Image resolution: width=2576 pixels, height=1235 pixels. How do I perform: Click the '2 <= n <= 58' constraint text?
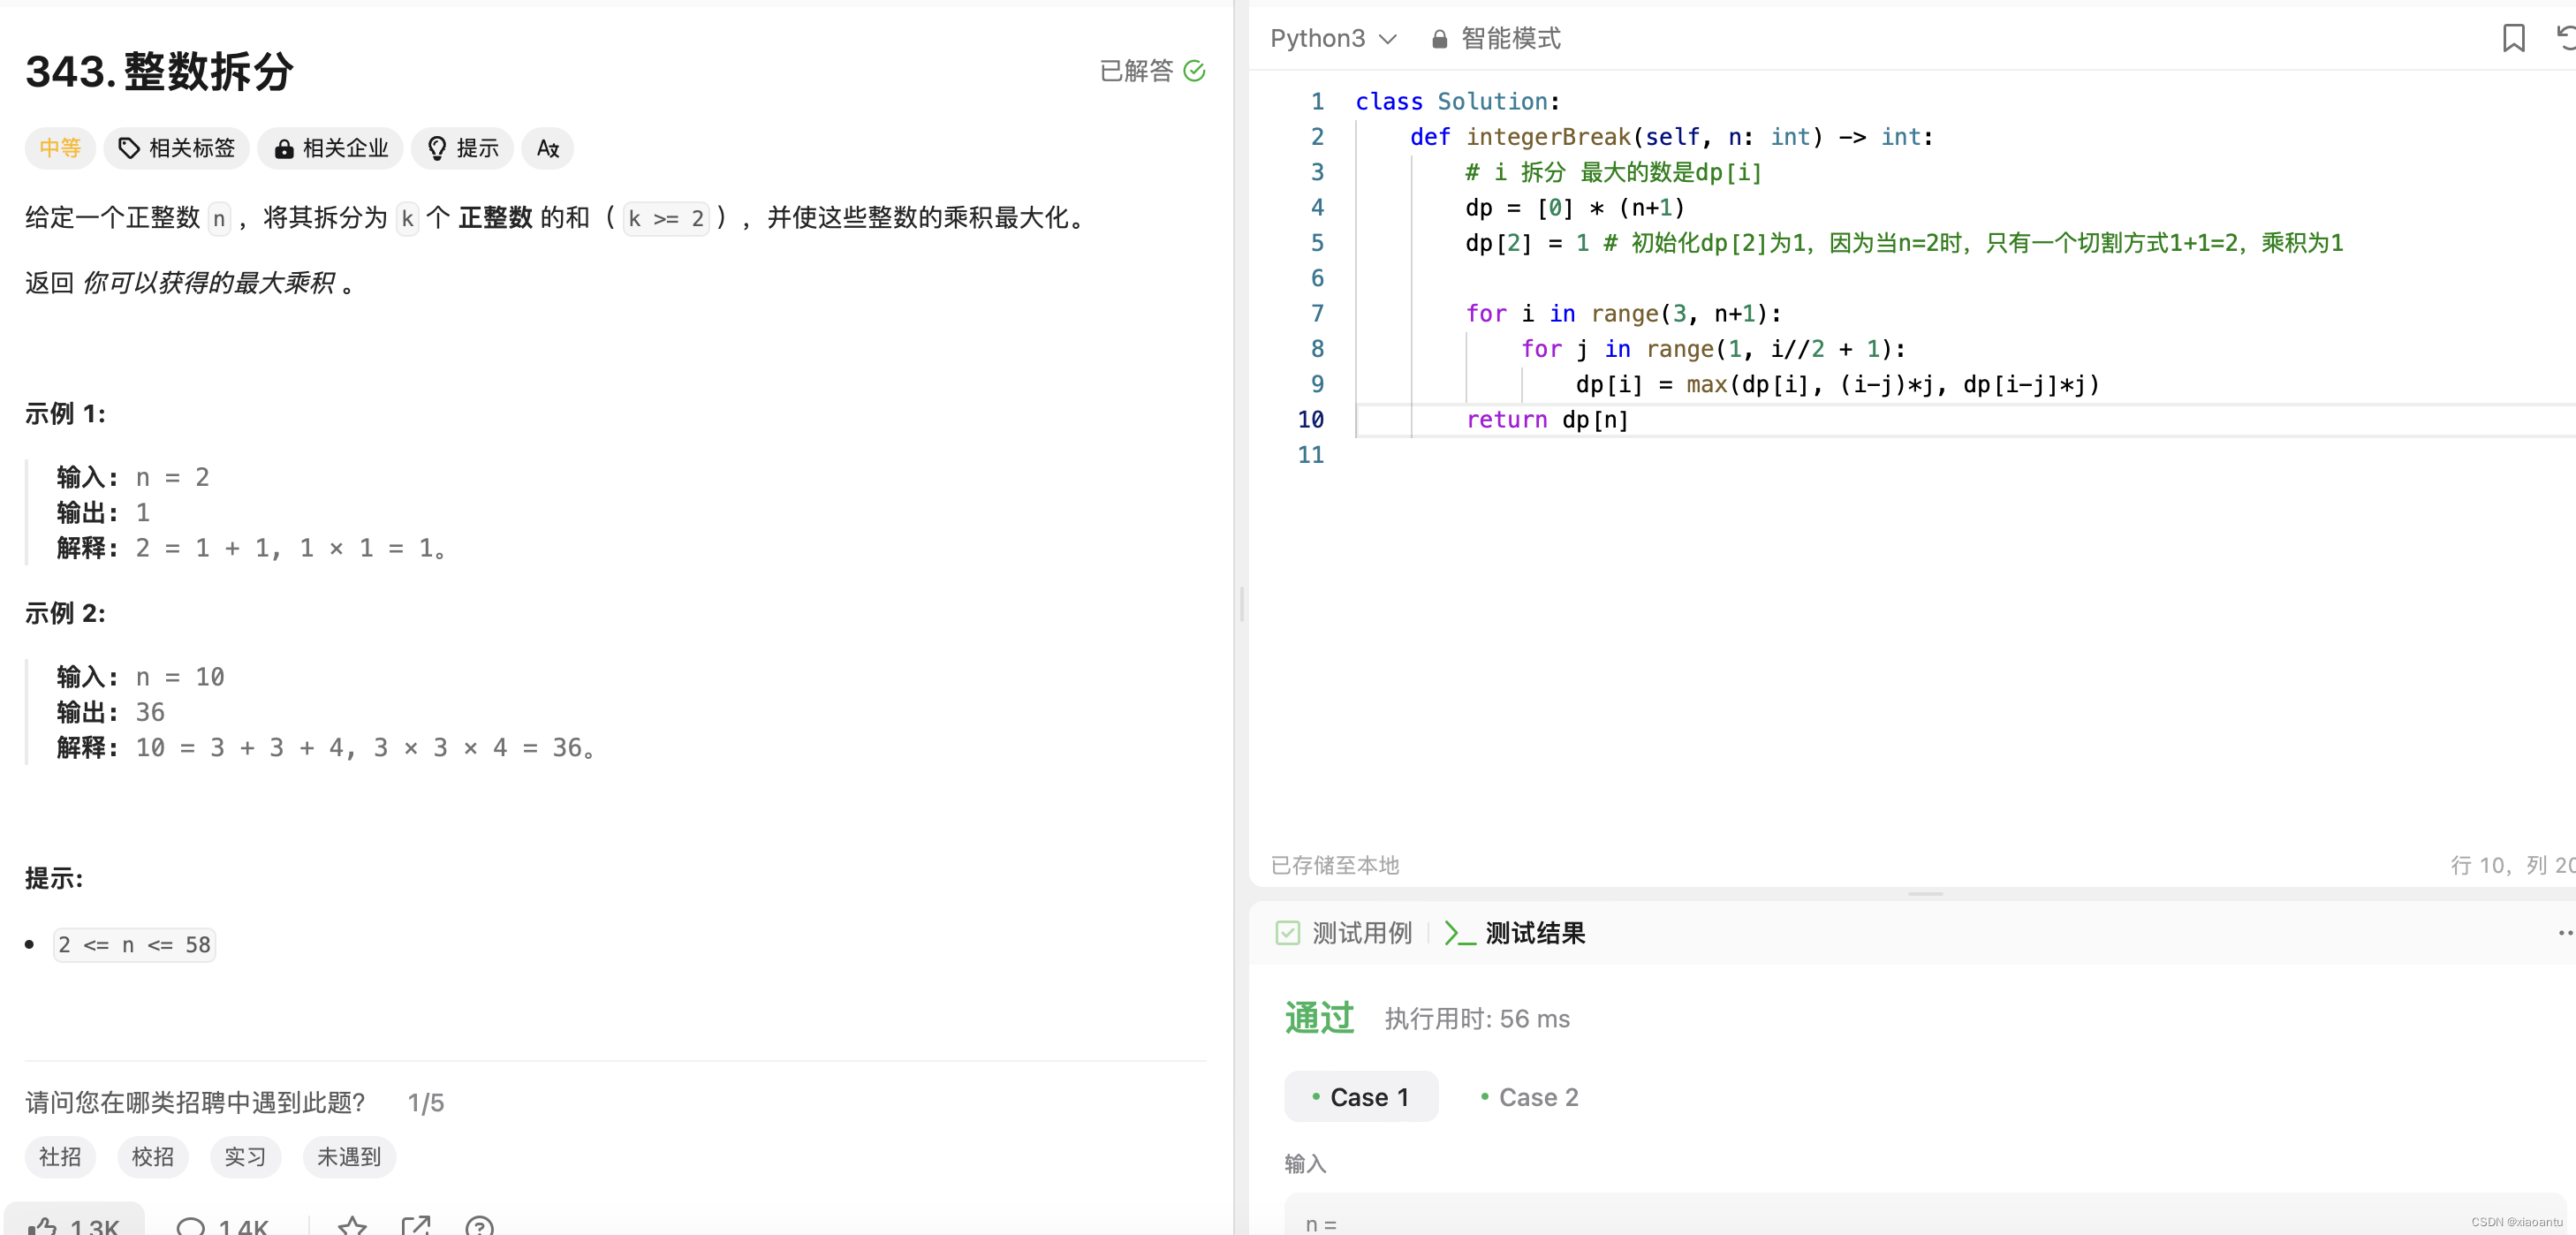click(134, 945)
